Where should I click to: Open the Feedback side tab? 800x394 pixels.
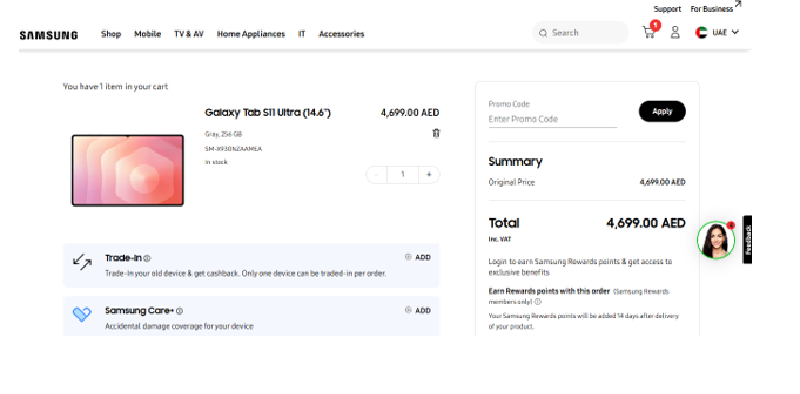click(x=747, y=239)
